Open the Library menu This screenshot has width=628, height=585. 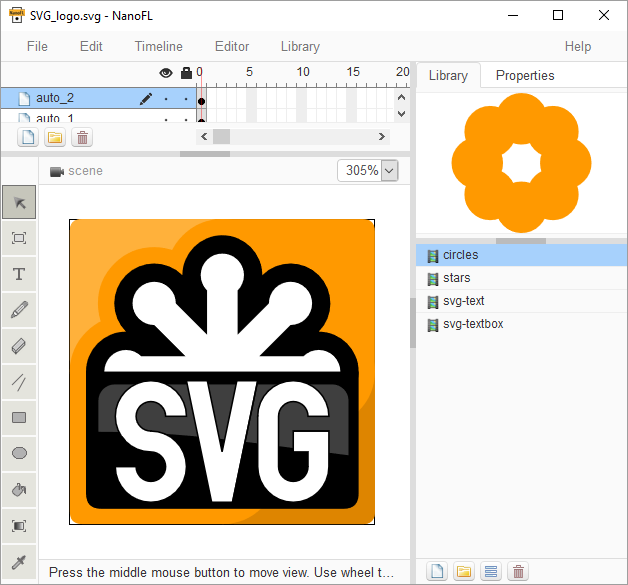300,46
